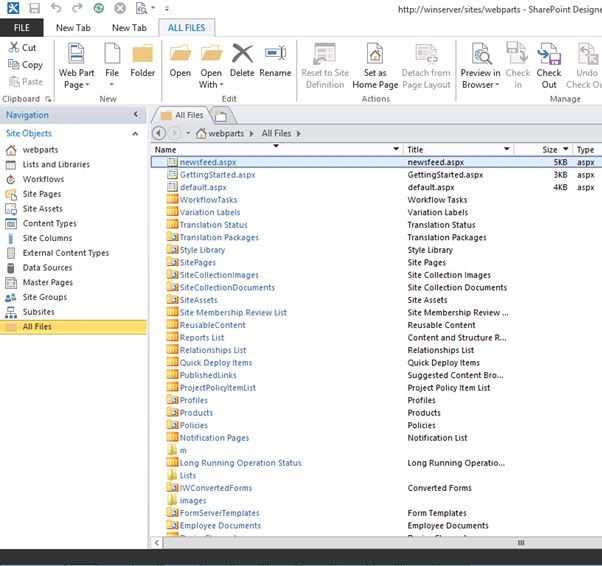Click the Back navigation arrow in breadcrumb bar
Image resolution: width=602 pixels, height=566 pixels.
point(159,133)
